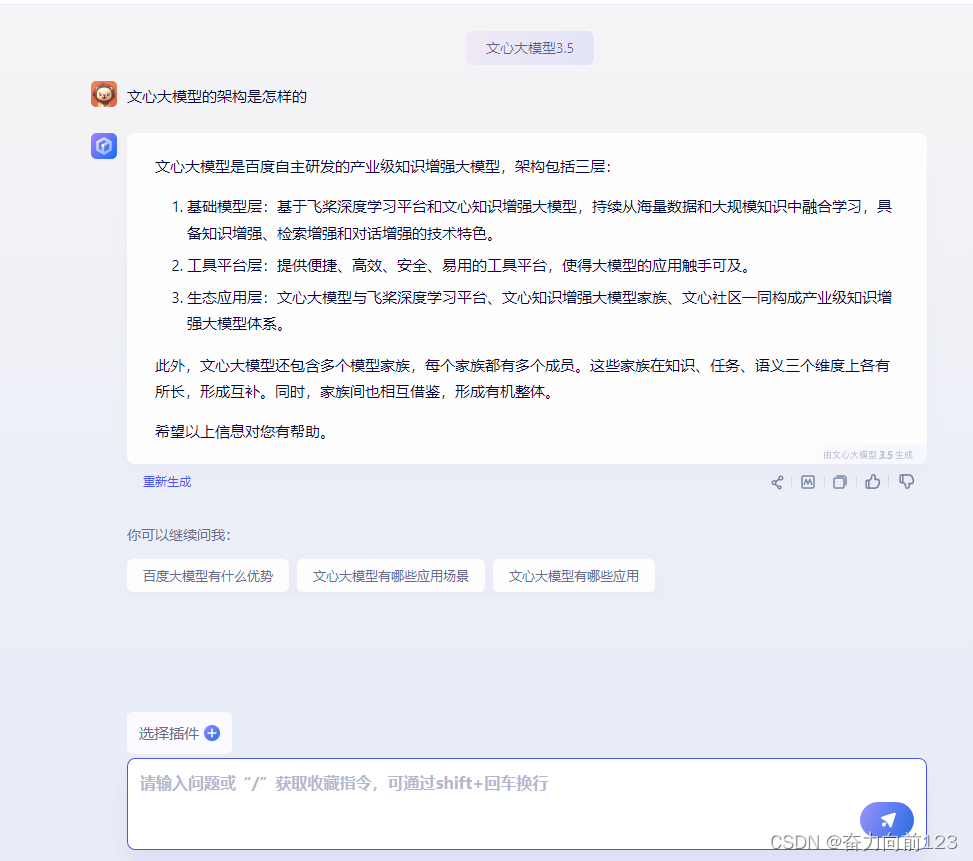The width and height of the screenshot is (973, 861).
Task: Click the 由文心大模型 3.5 生成 label
Action: [868, 455]
